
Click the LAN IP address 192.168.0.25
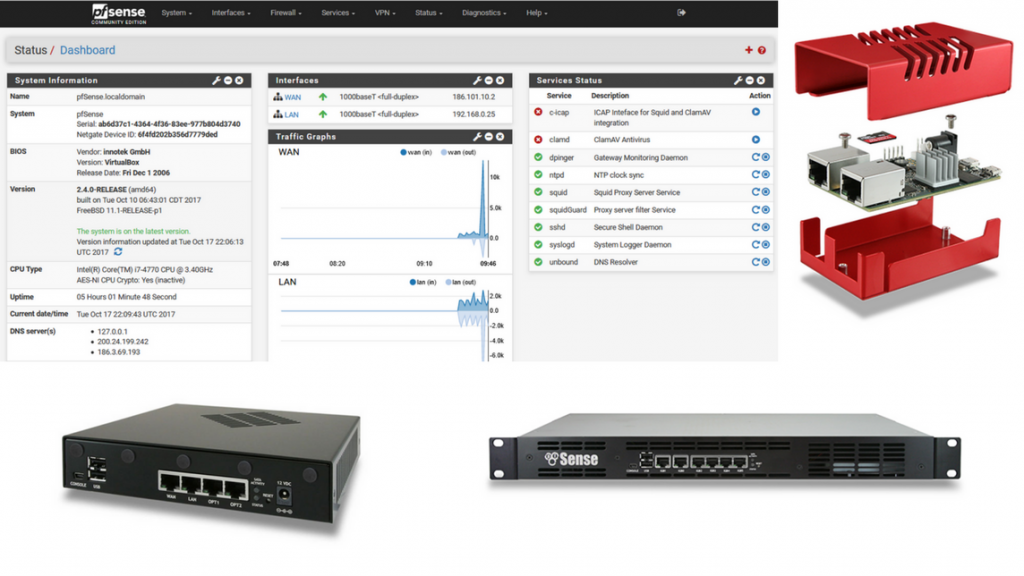coord(473,114)
